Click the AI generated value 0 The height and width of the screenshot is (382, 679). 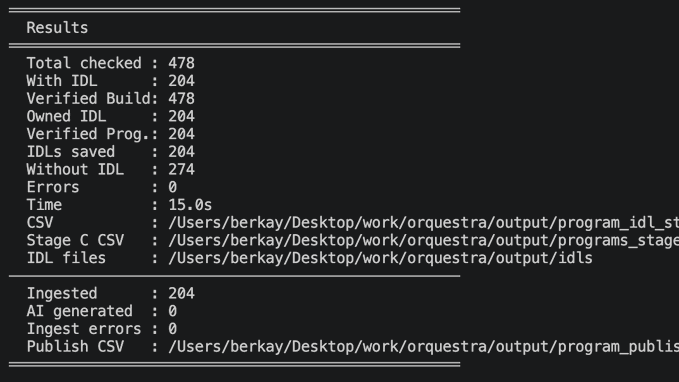[x=172, y=311]
